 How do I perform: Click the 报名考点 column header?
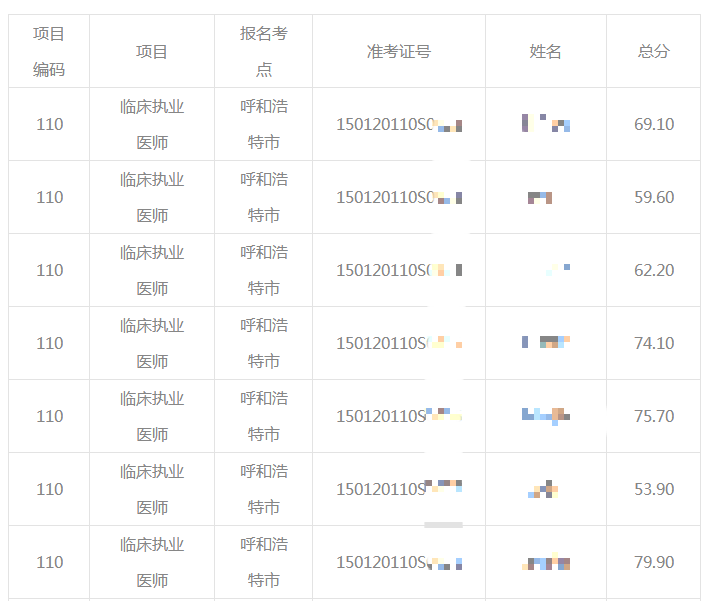(263, 51)
